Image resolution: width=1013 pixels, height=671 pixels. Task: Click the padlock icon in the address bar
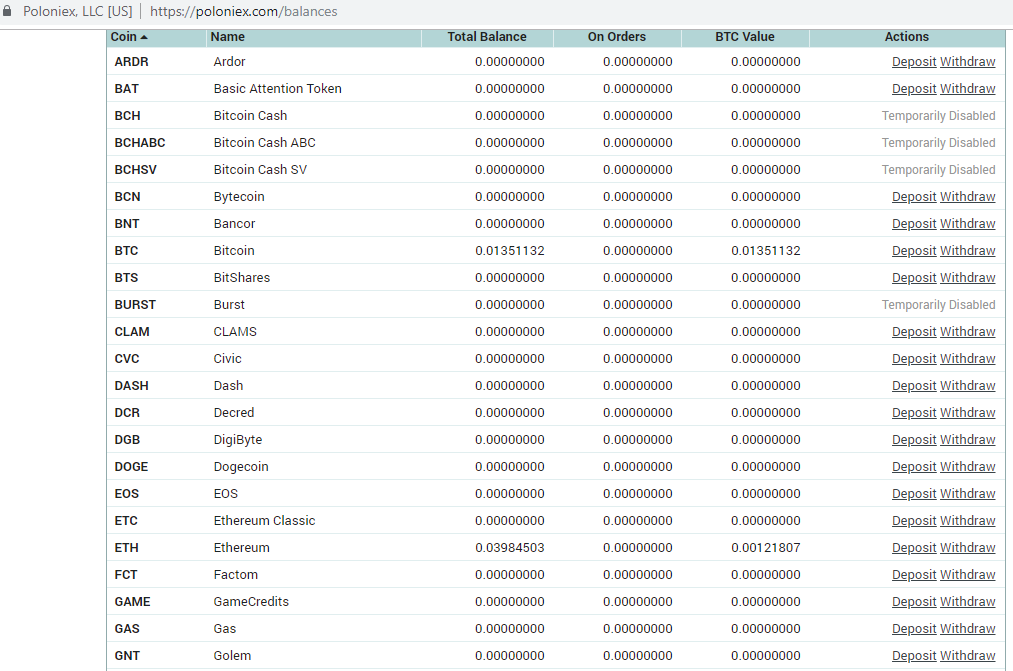(x=7, y=11)
